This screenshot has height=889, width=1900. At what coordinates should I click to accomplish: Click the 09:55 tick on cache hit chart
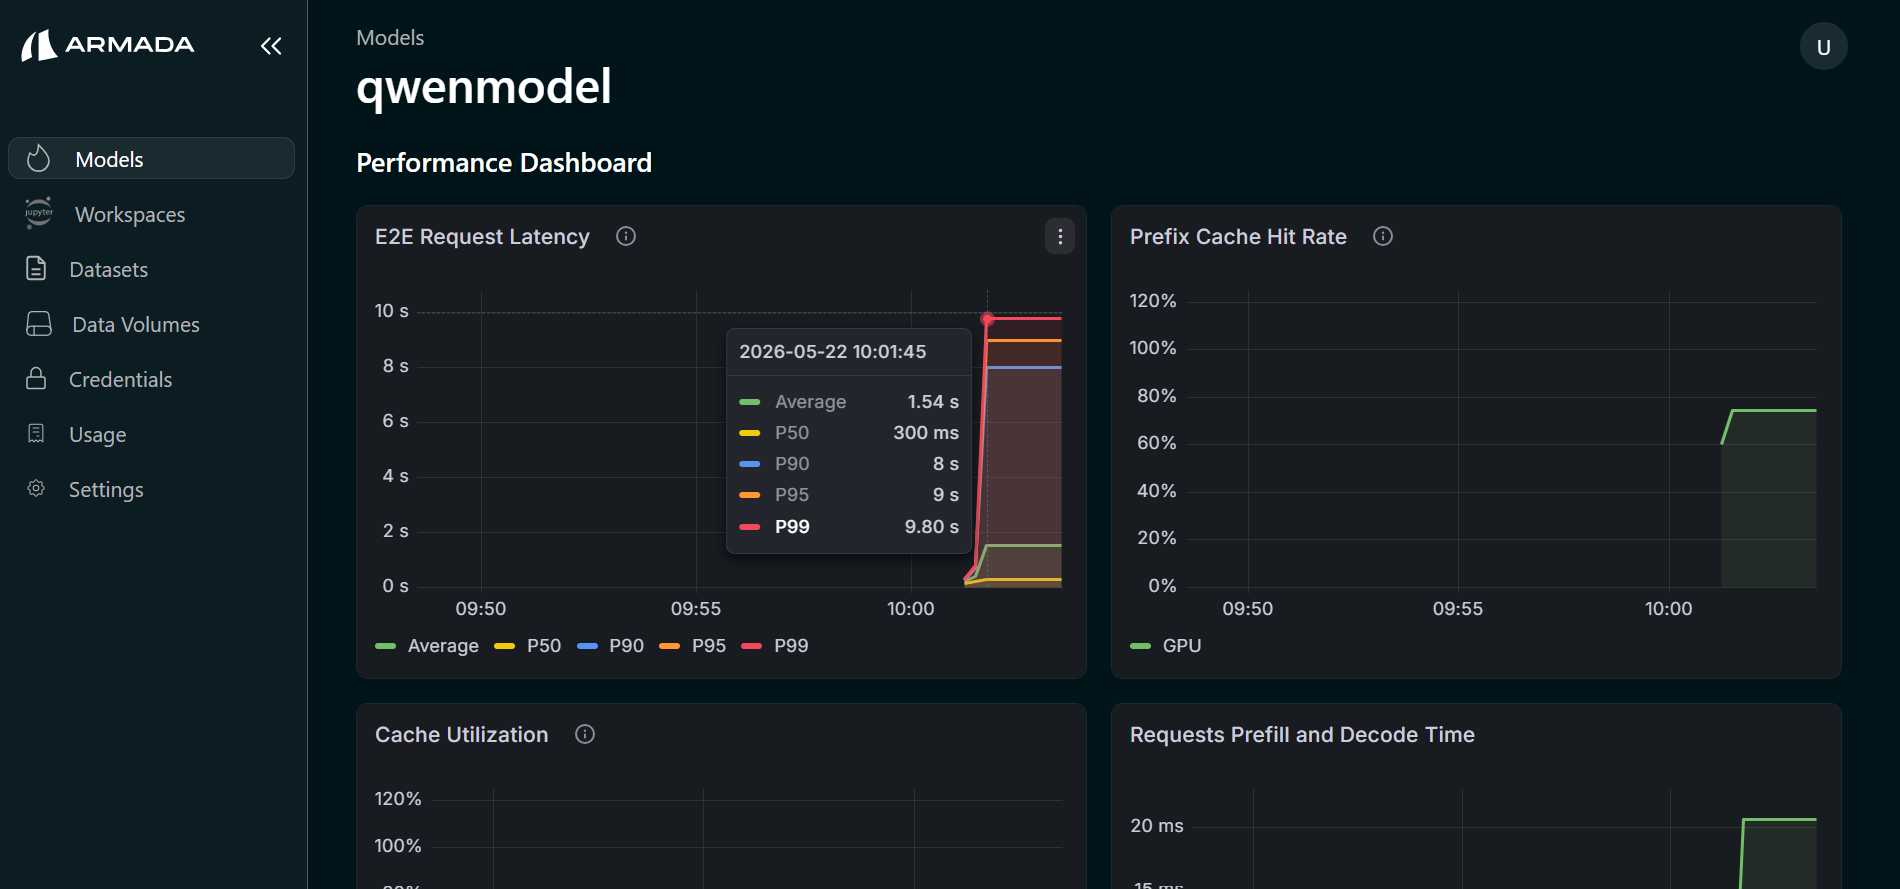tap(1457, 608)
